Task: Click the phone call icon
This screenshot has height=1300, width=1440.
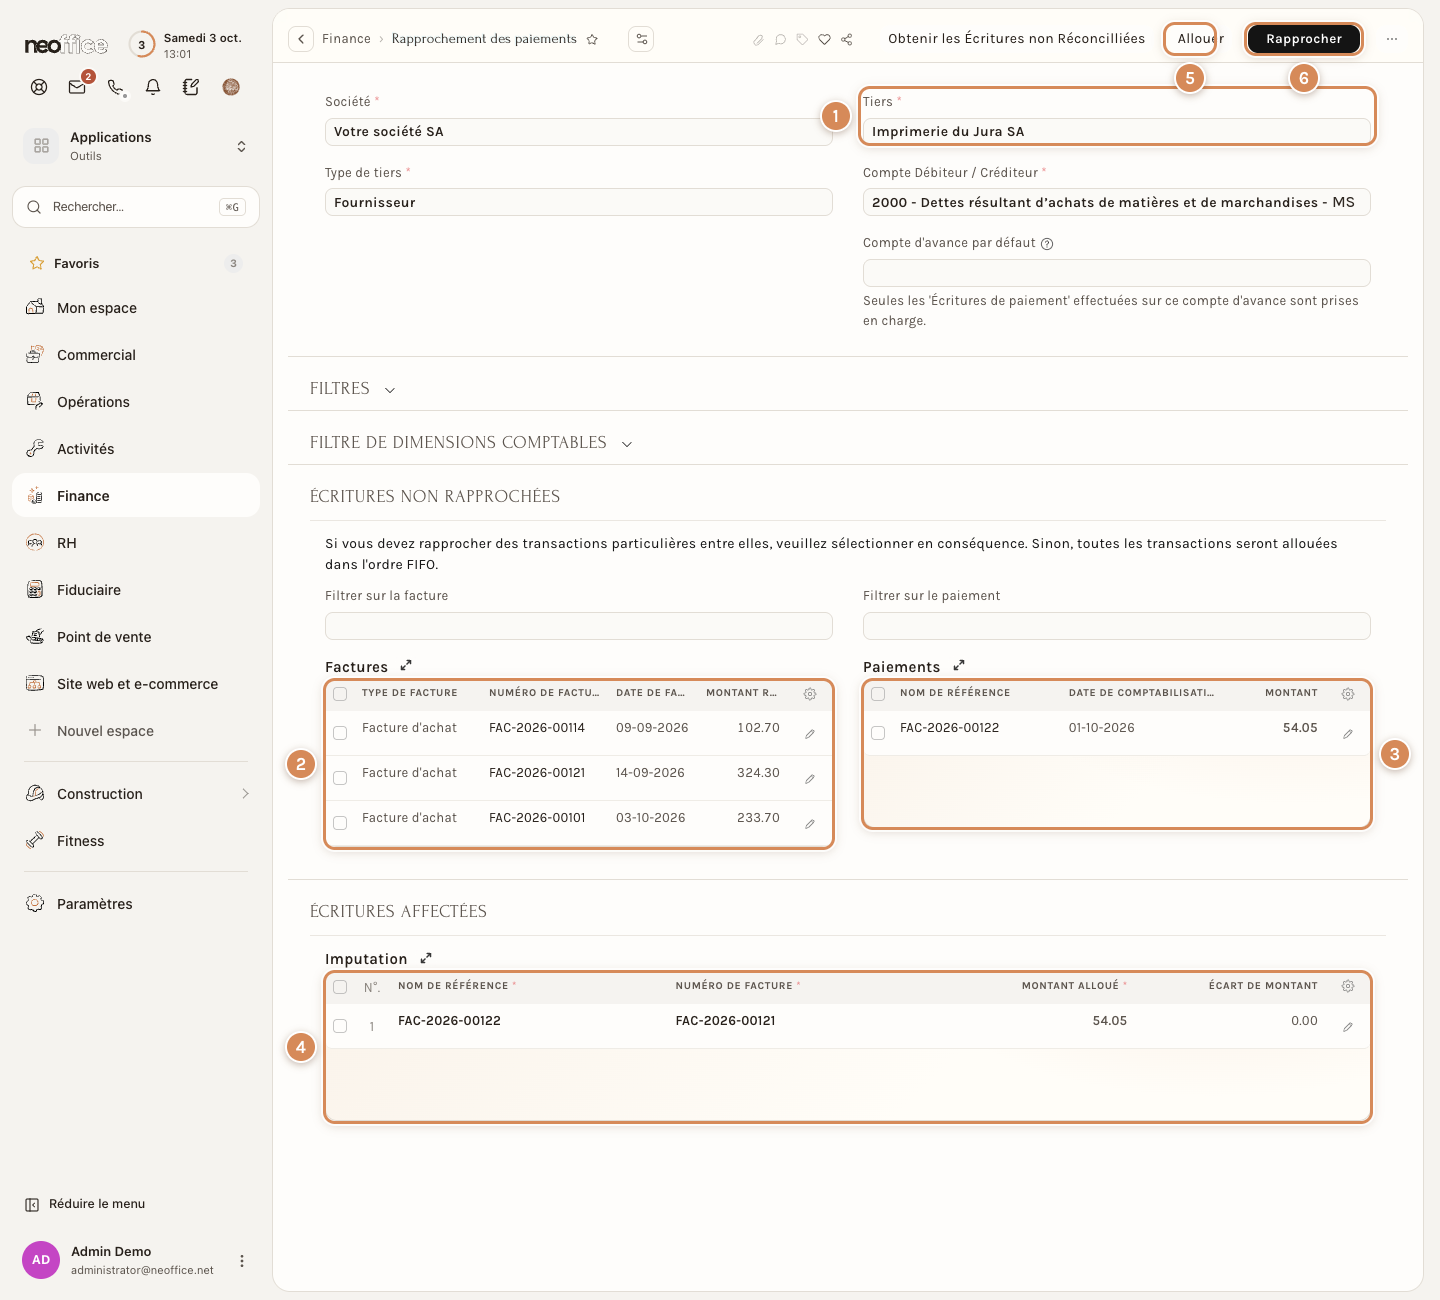Action: pyautogui.click(x=115, y=87)
